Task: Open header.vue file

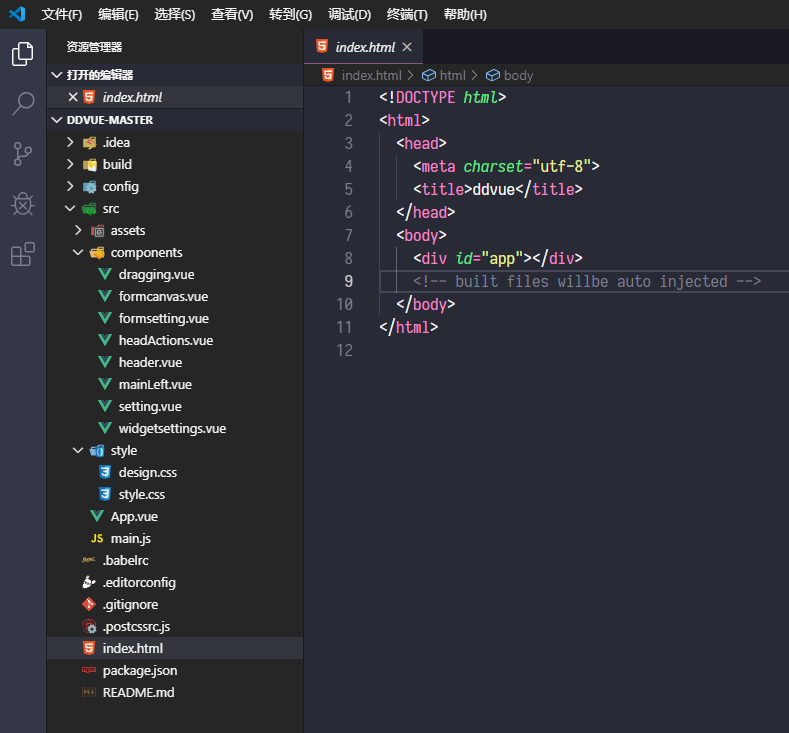Action: pyautogui.click(x=150, y=363)
